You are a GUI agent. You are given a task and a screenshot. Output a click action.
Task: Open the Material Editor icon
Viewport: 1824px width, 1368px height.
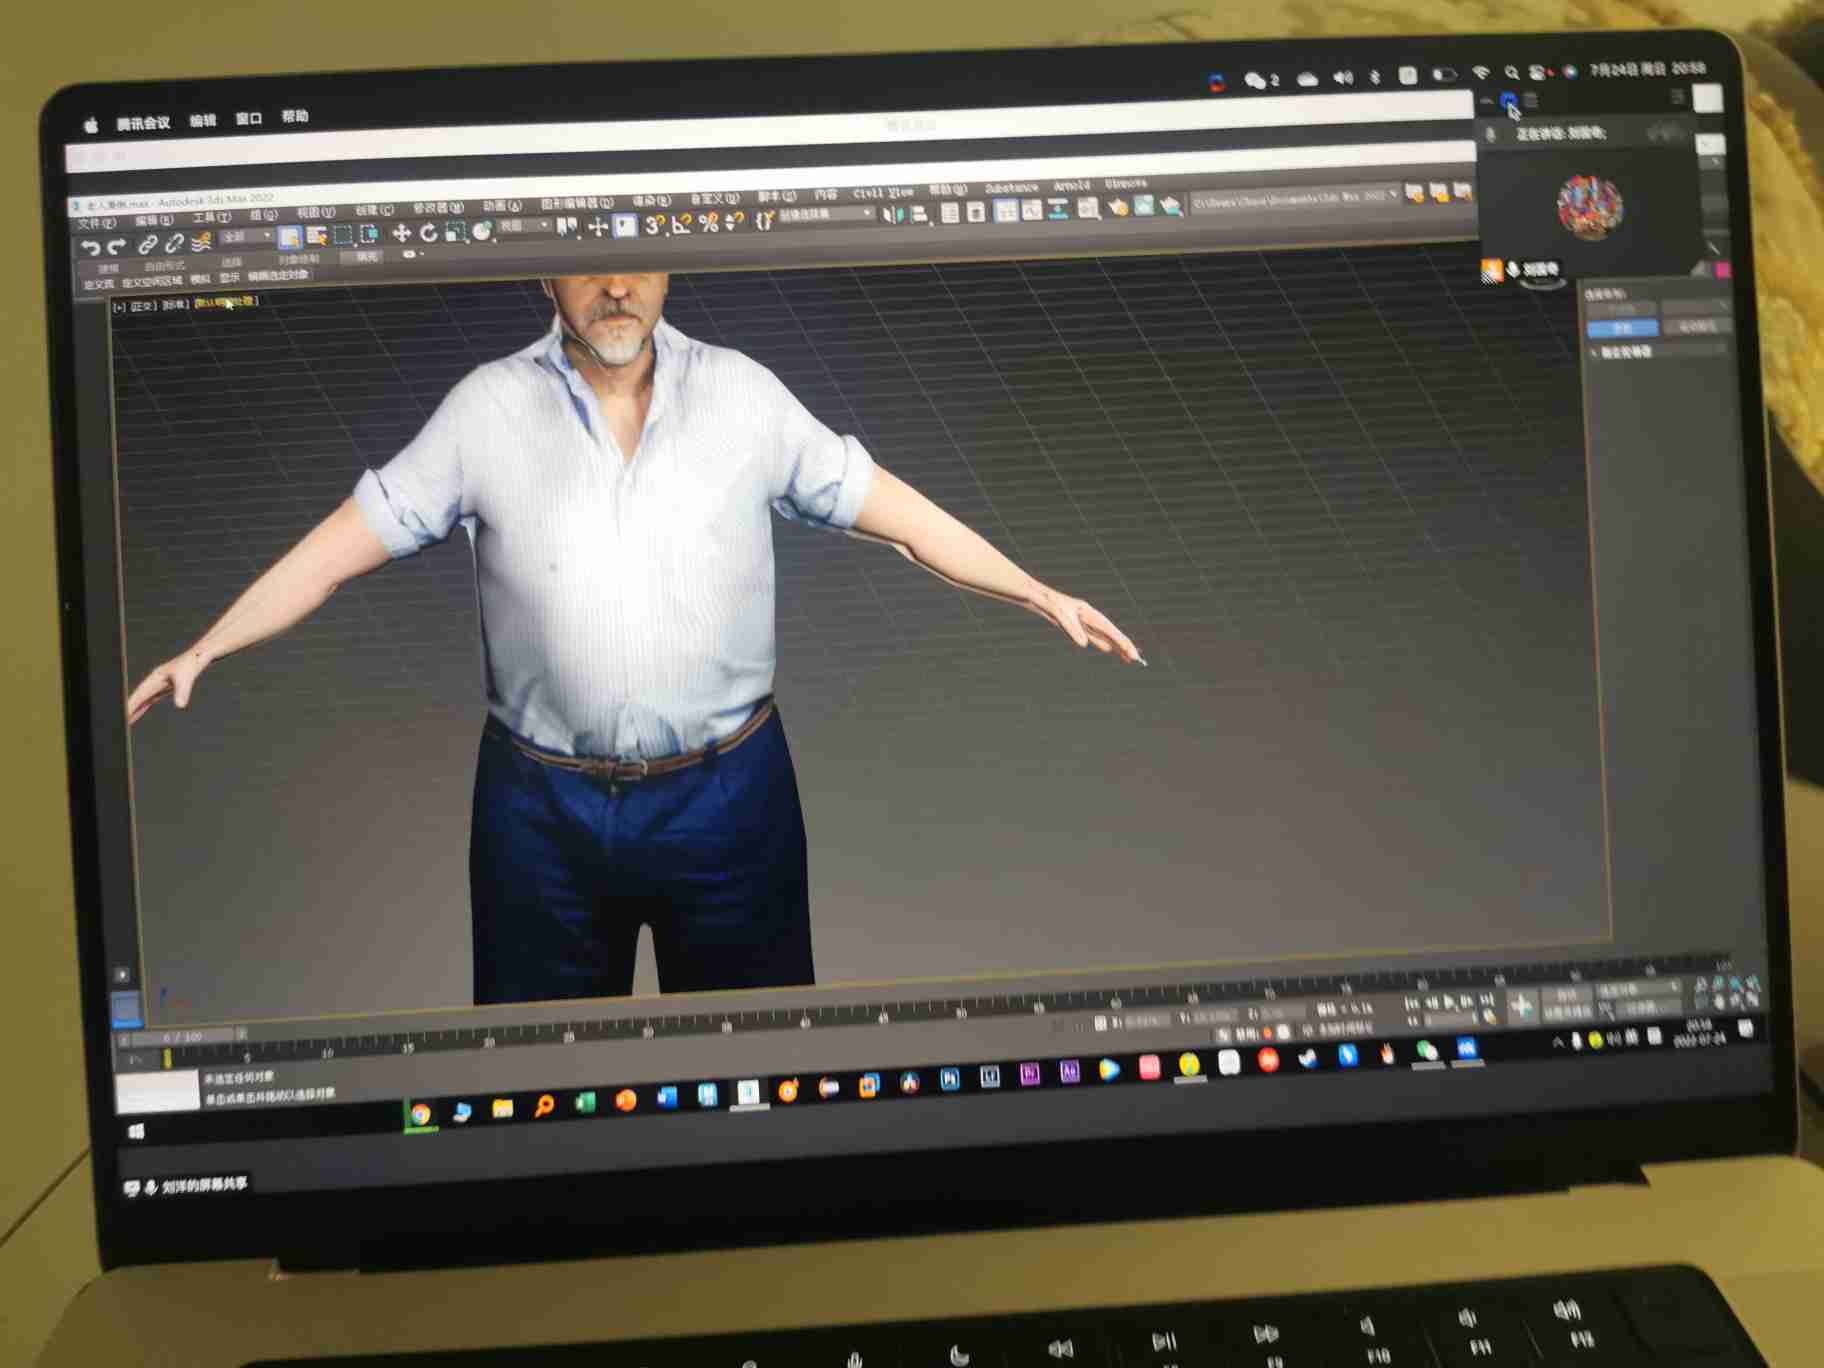point(1088,209)
